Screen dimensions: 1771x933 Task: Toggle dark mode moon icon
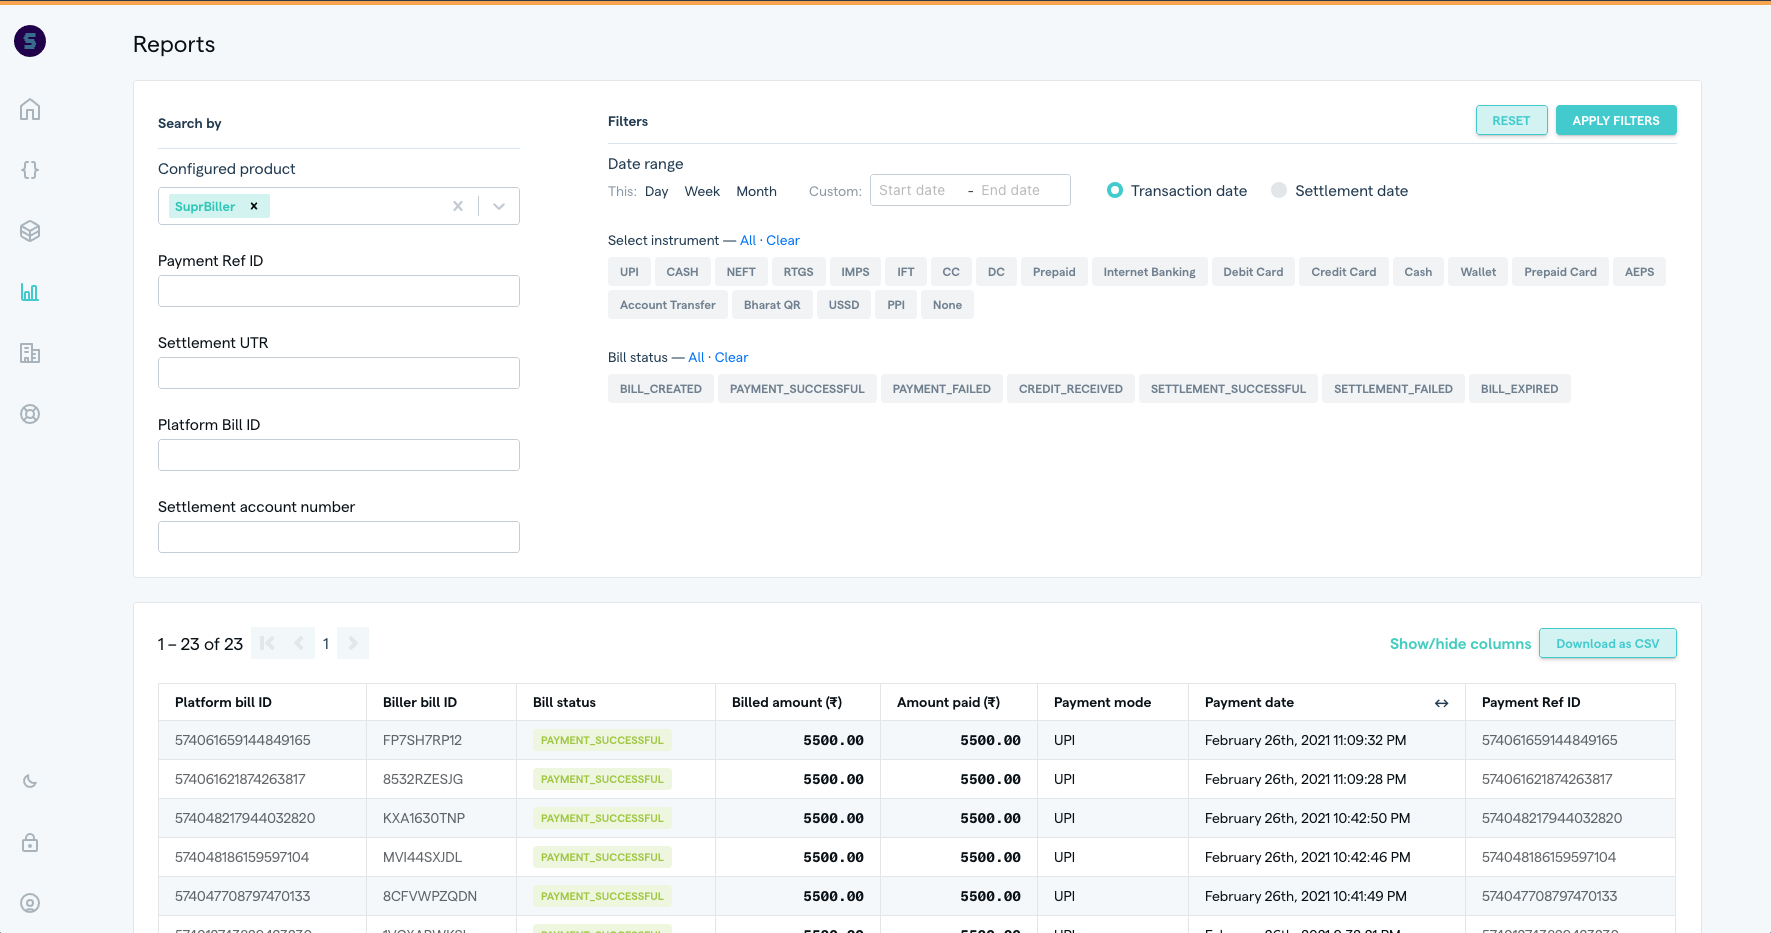30,781
